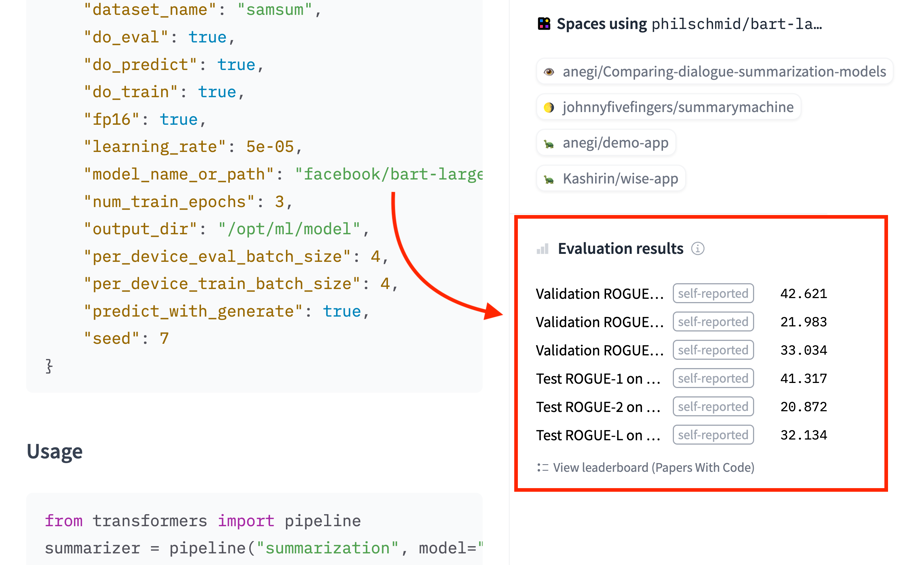Click the 21.983 validation score value
Image resolution: width=900 pixels, height=565 pixels.
(803, 322)
